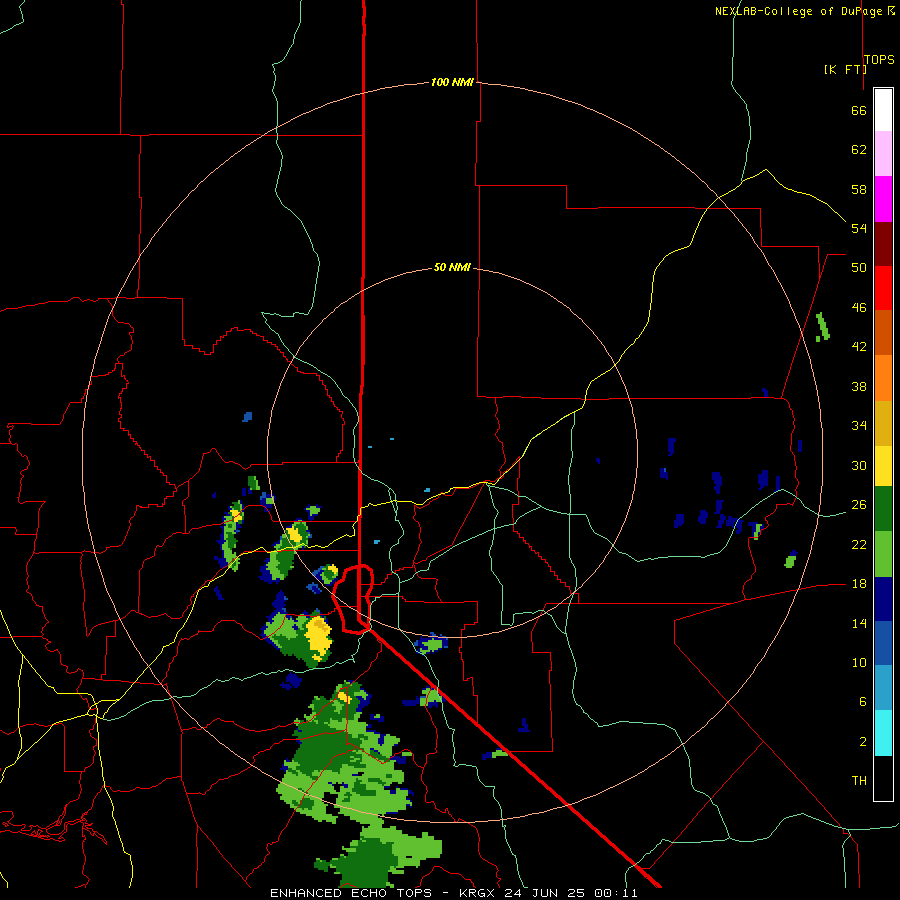Click legend value 34
900x900 pixels.
[859, 426]
